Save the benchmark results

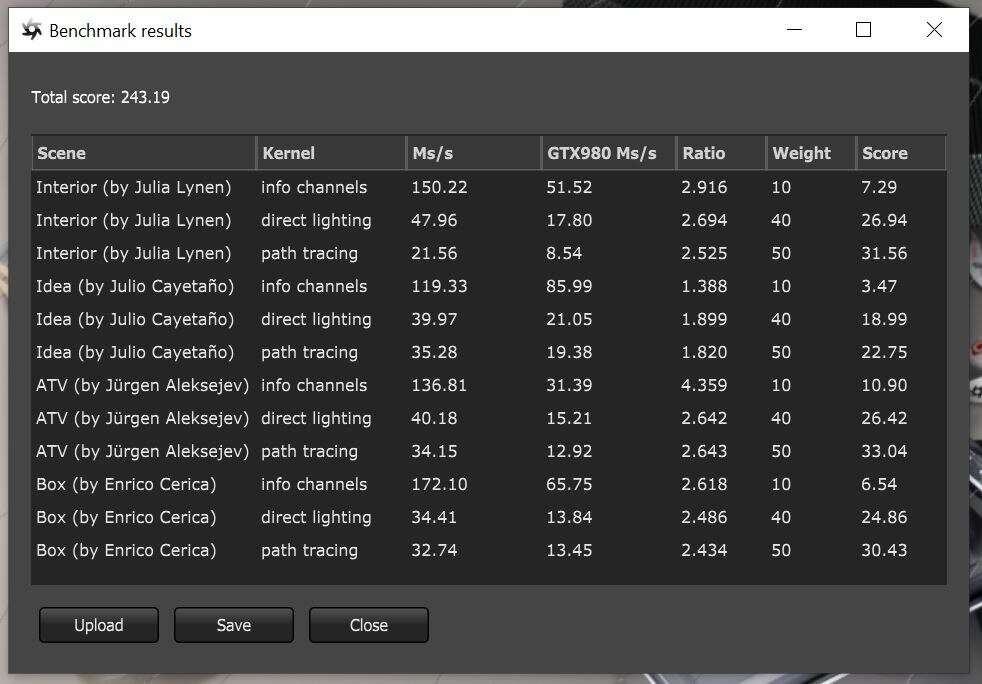tap(233, 625)
